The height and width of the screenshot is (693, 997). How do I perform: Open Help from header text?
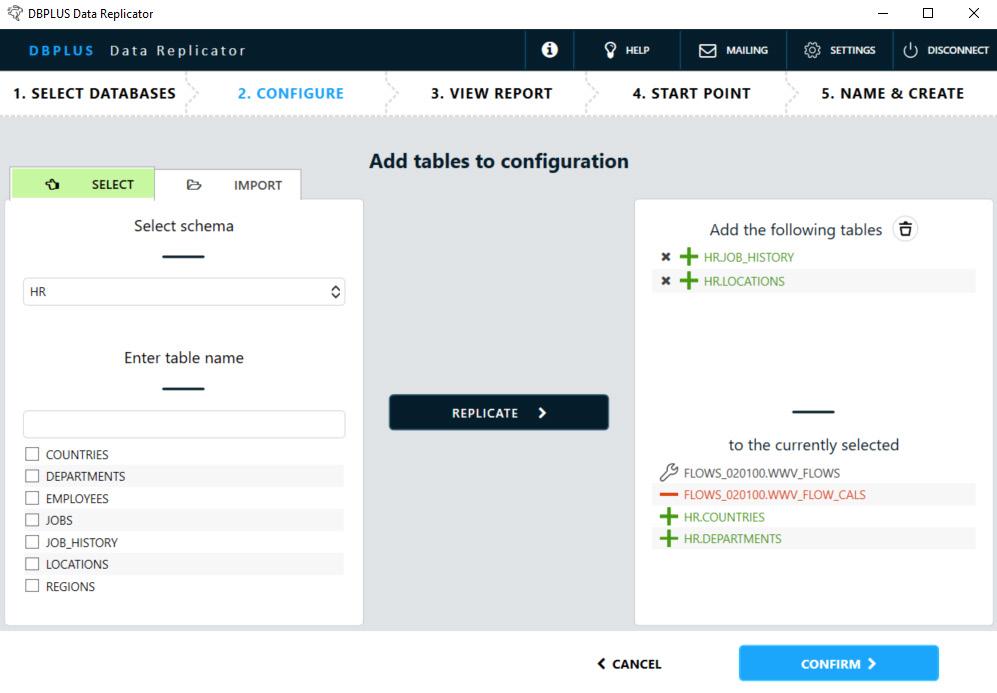click(x=637, y=50)
